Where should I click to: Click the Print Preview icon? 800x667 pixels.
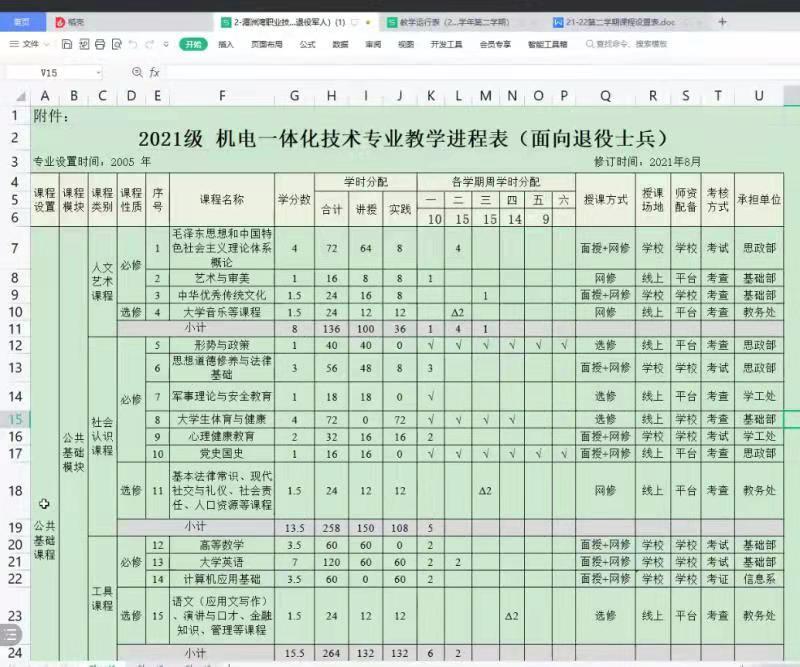pos(115,44)
